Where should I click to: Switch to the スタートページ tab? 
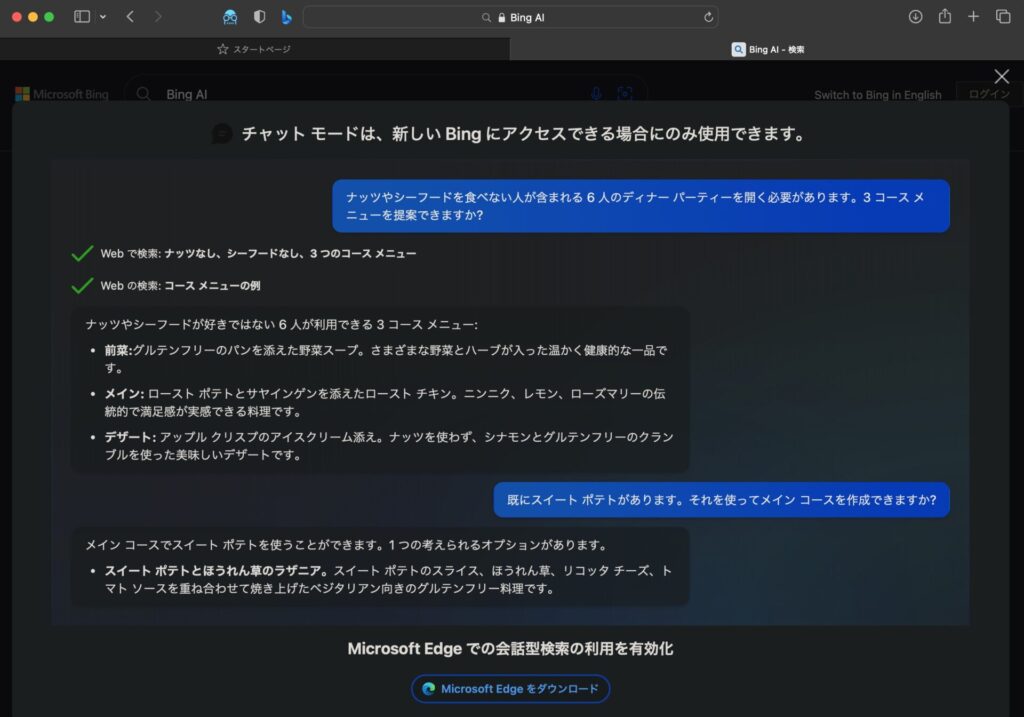[255, 49]
